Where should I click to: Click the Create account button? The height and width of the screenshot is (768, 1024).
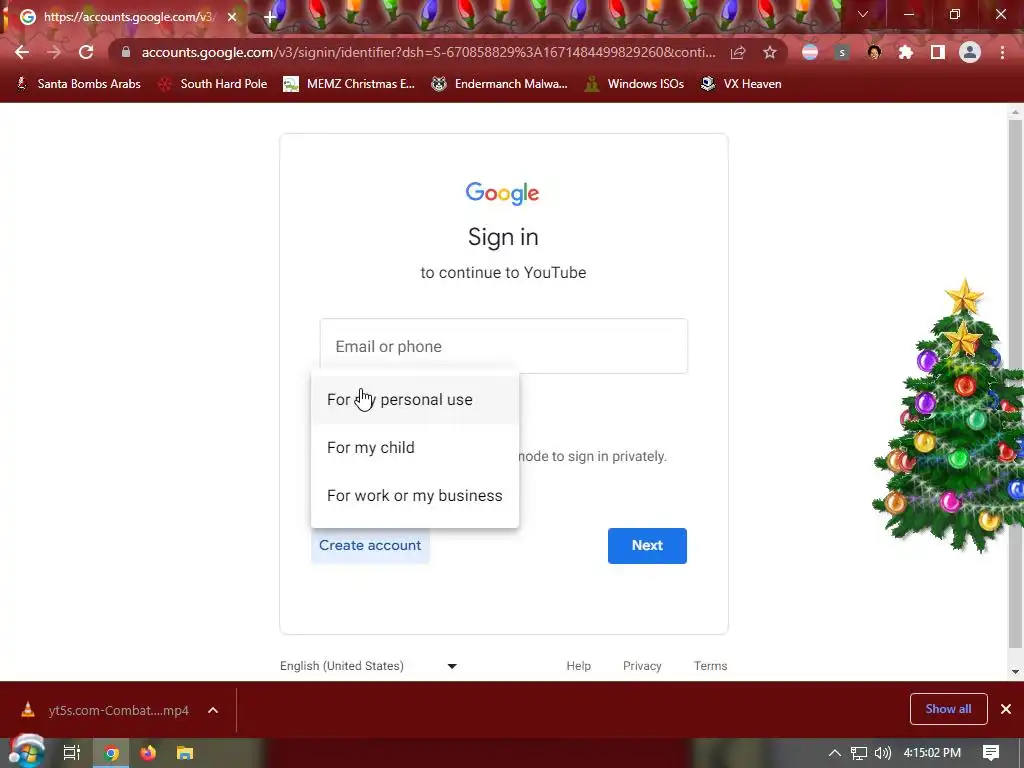(x=370, y=545)
